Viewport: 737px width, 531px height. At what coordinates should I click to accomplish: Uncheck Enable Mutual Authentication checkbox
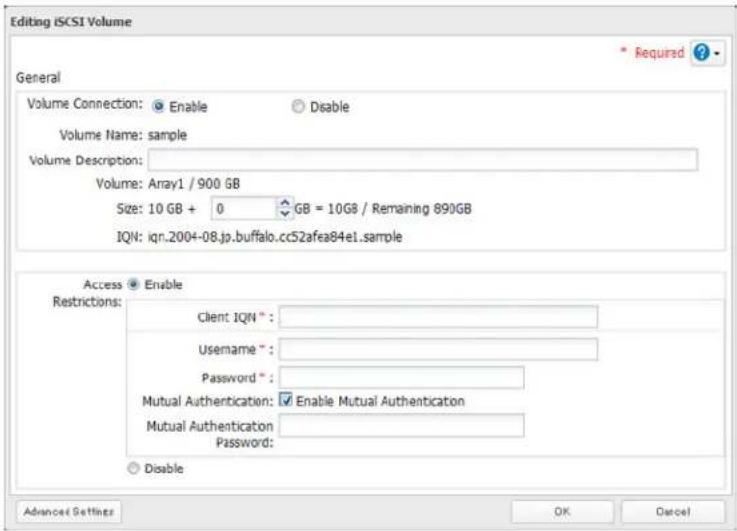coord(286,400)
